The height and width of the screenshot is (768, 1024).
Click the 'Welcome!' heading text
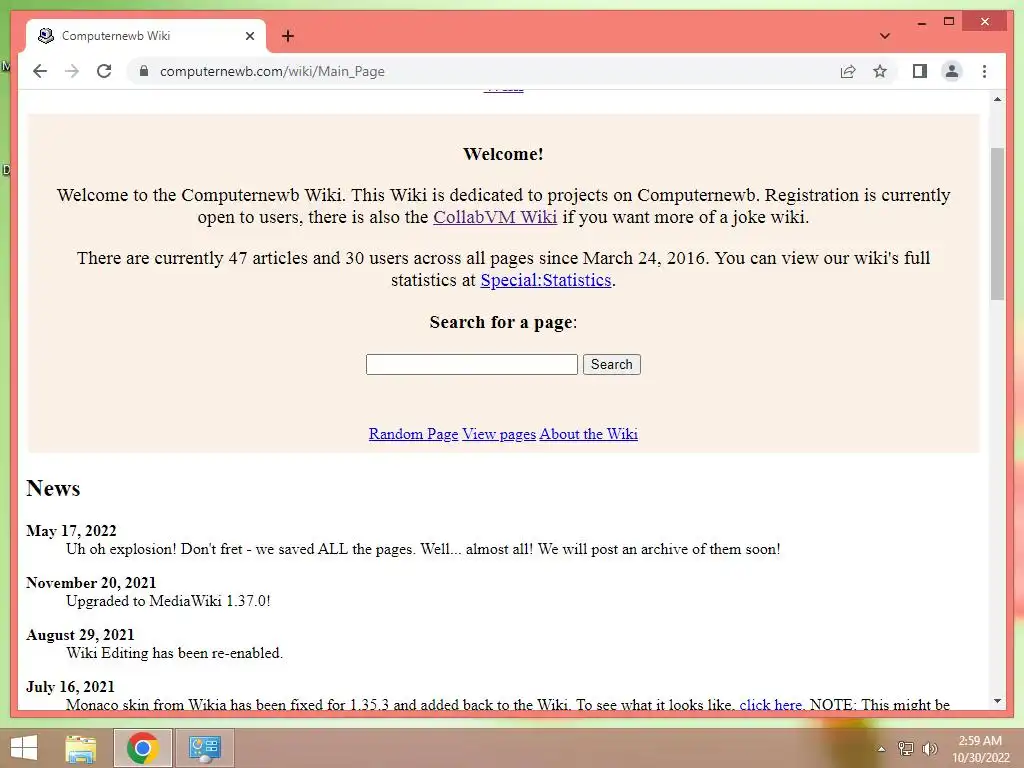tap(504, 154)
